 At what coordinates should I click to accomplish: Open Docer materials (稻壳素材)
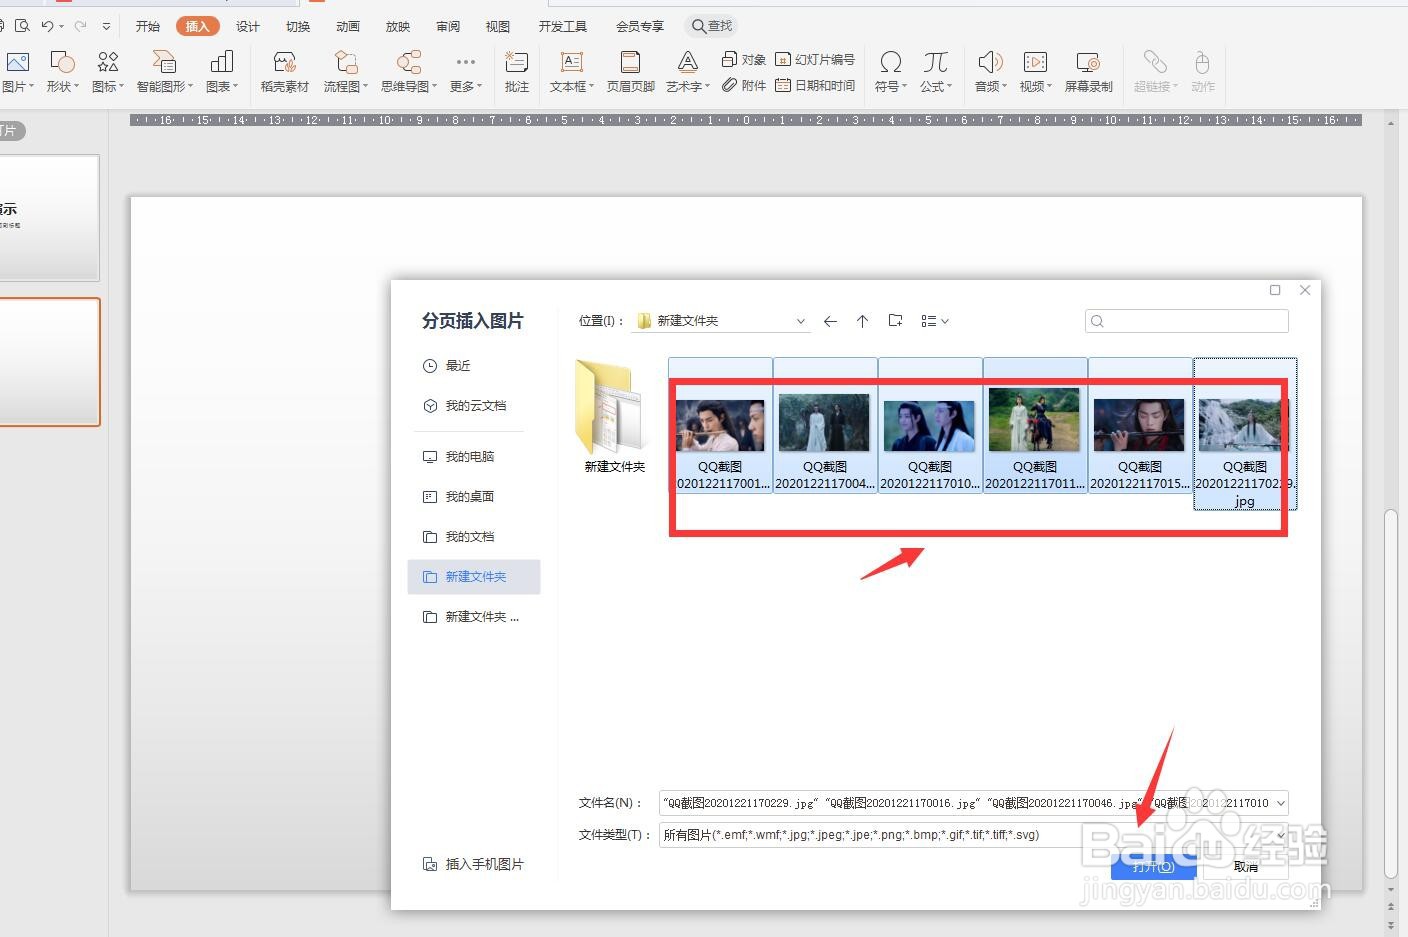[x=285, y=72]
